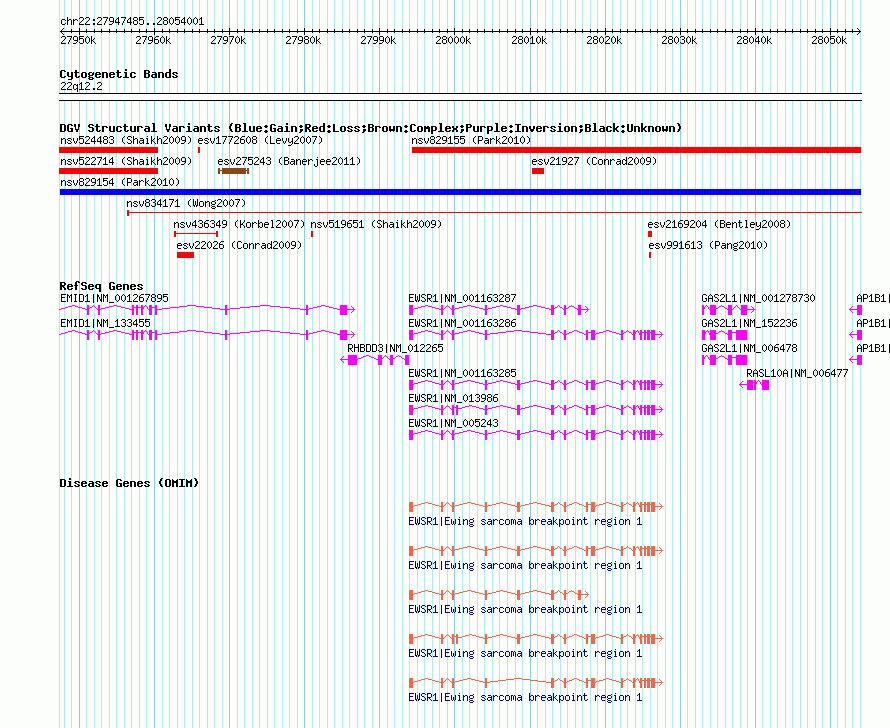Viewport: 890px width, 728px height.
Task: Click the RHBDD3|NM_012265 transcript label
Action: [x=395, y=348]
